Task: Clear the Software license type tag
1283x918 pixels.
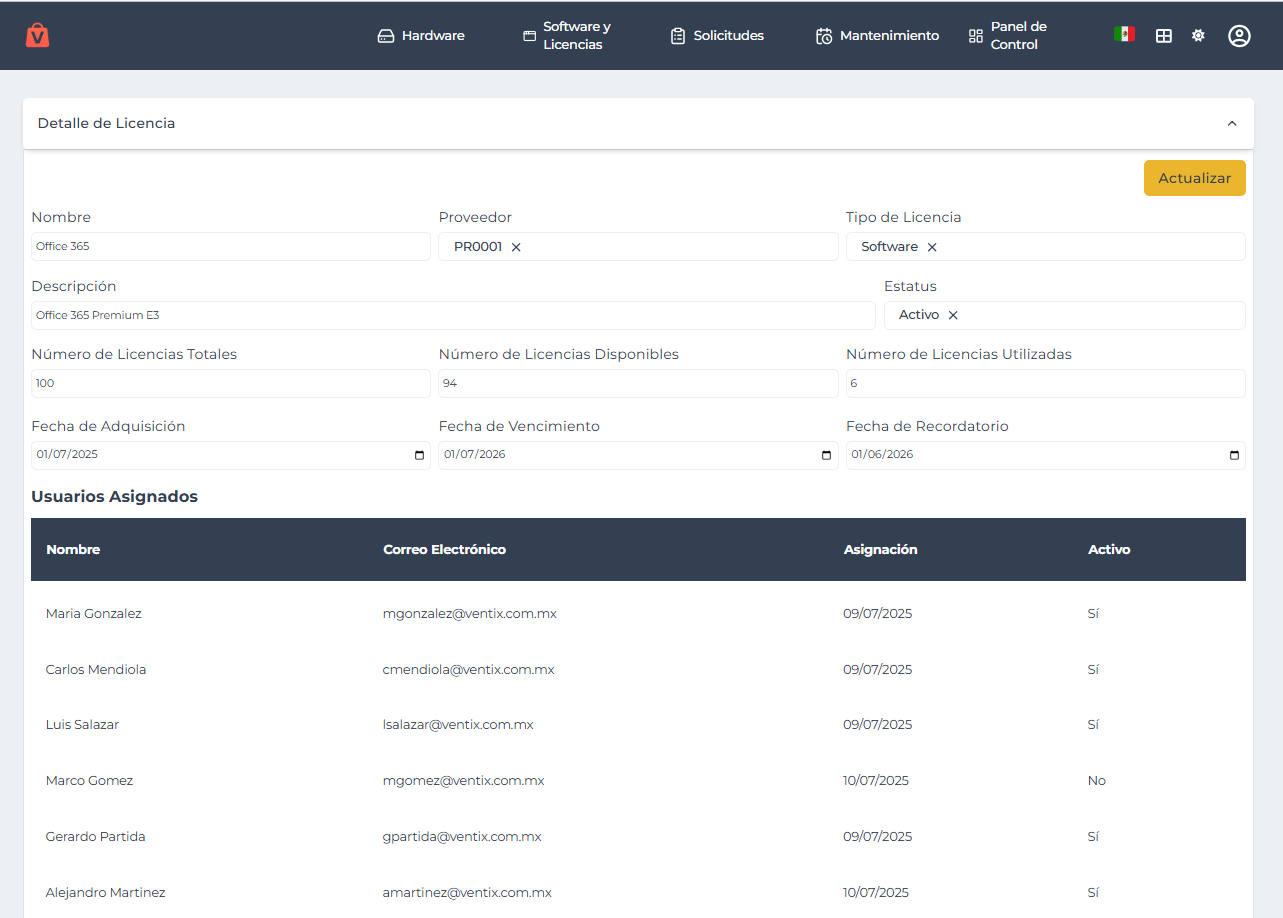Action: click(x=932, y=247)
